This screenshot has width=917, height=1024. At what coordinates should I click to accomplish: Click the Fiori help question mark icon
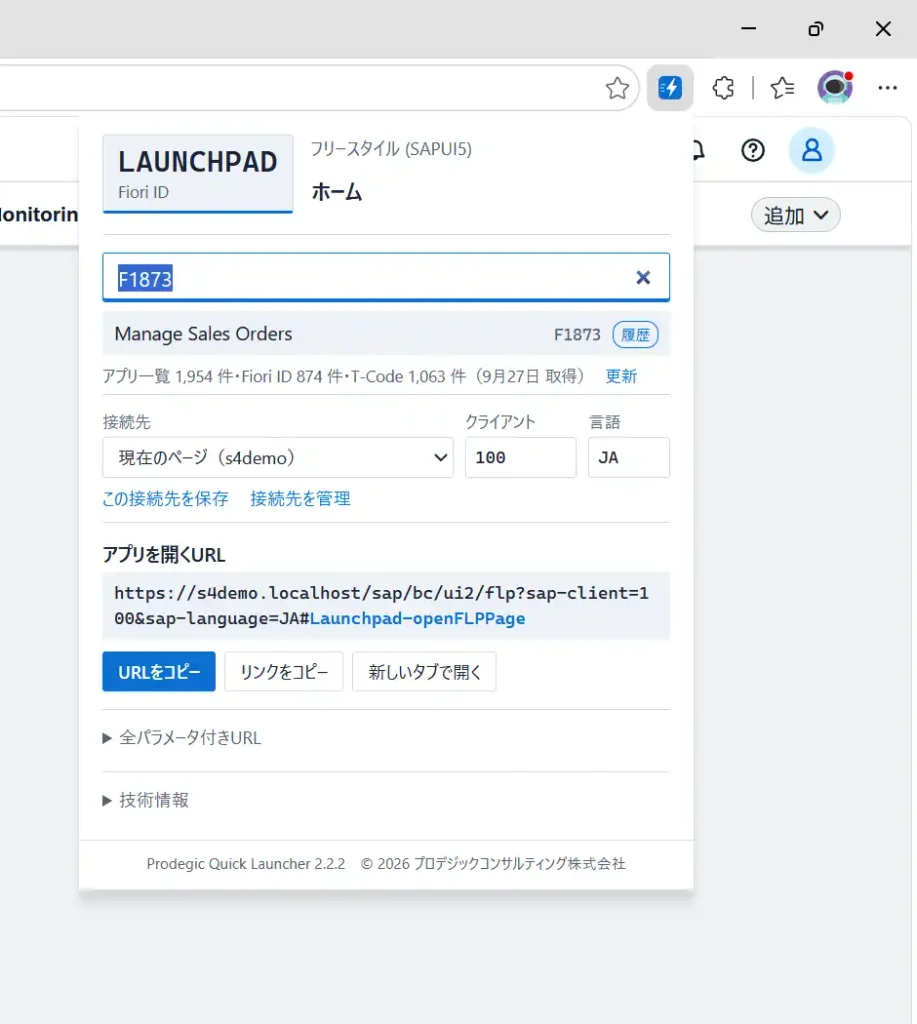point(752,151)
